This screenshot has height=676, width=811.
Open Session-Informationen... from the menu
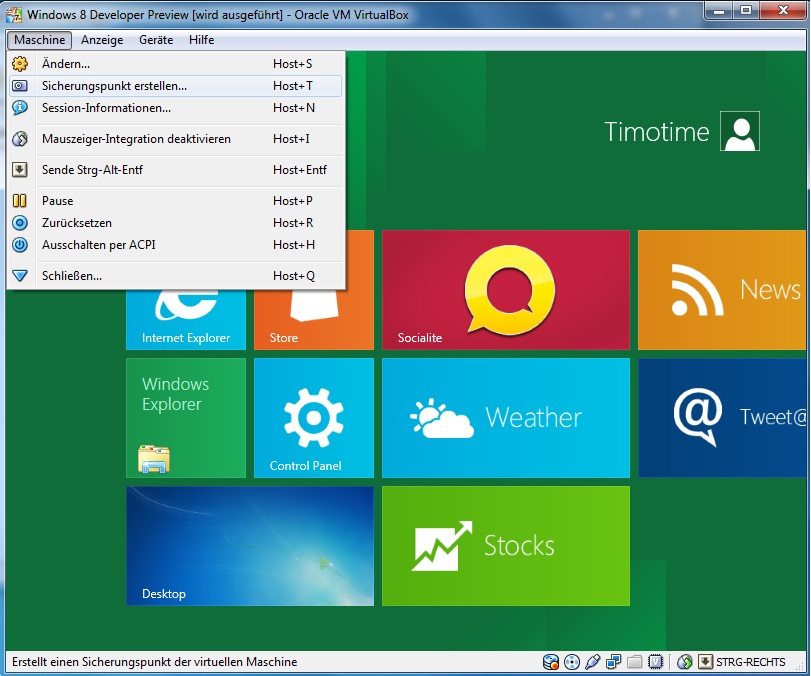[x=175, y=108]
